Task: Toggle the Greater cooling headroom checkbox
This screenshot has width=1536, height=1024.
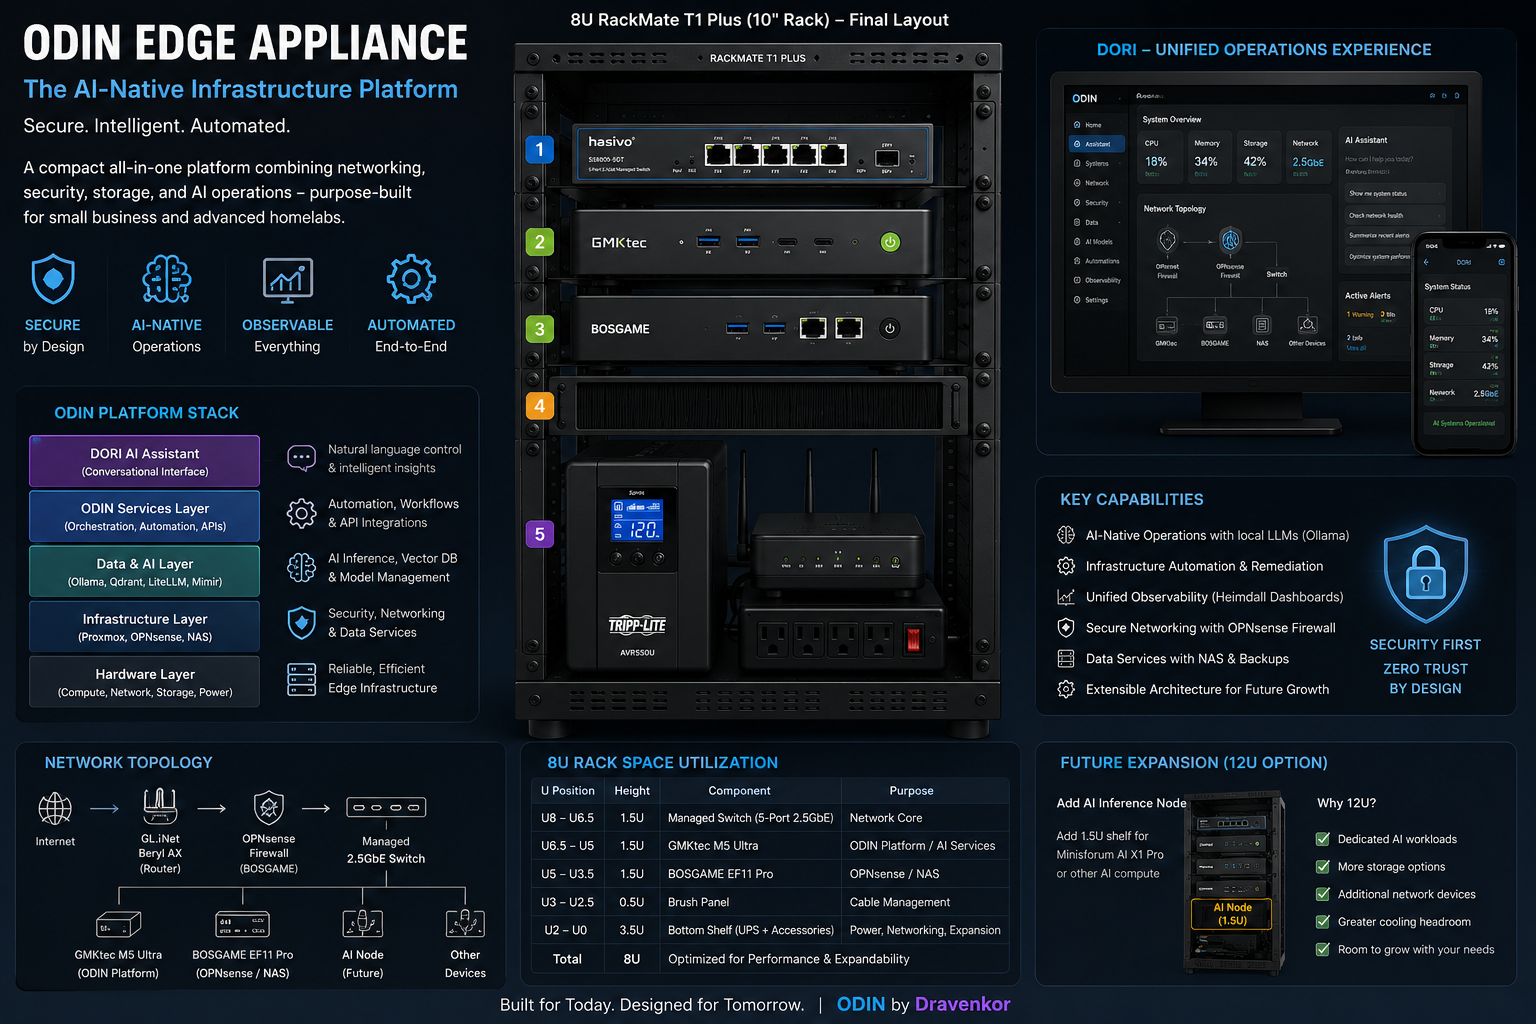Action: click(1323, 922)
